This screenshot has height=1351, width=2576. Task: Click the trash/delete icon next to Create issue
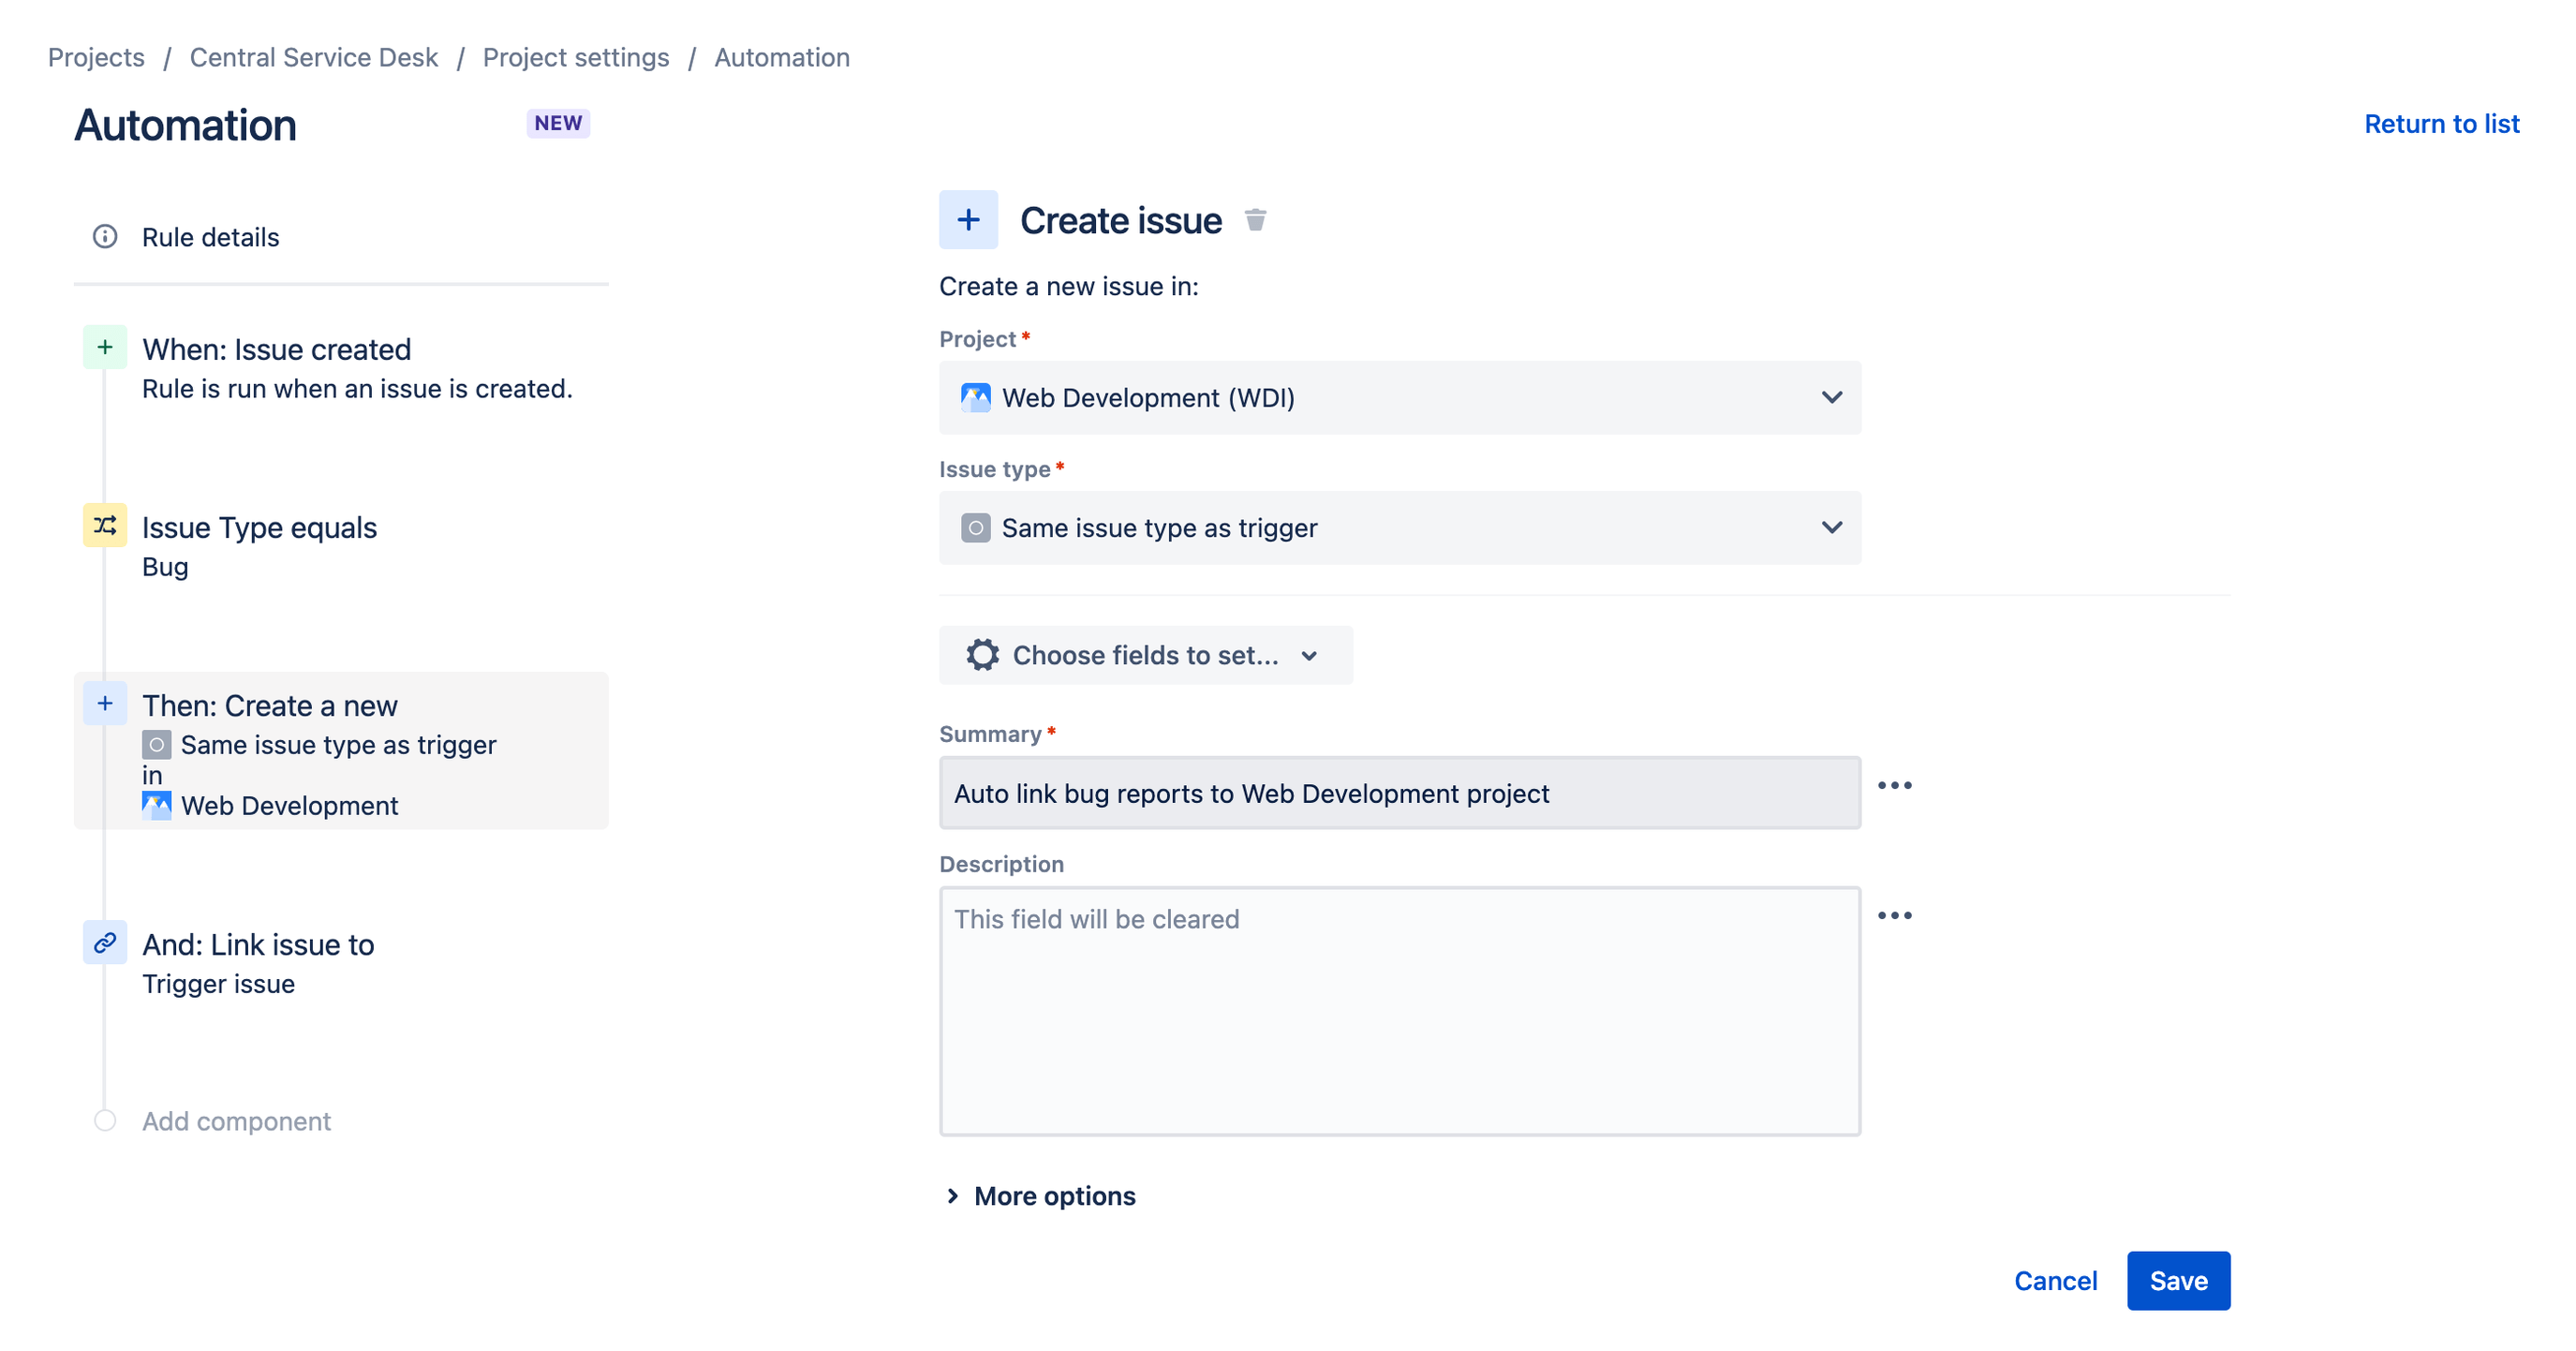[x=1255, y=220]
